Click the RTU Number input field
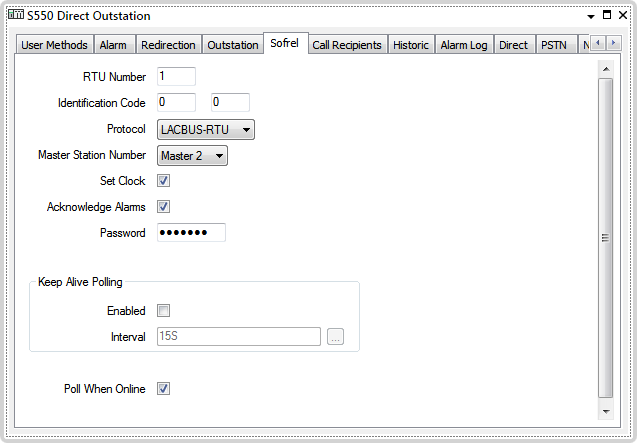The height and width of the screenshot is (443, 637). pyautogui.click(x=176, y=77)
